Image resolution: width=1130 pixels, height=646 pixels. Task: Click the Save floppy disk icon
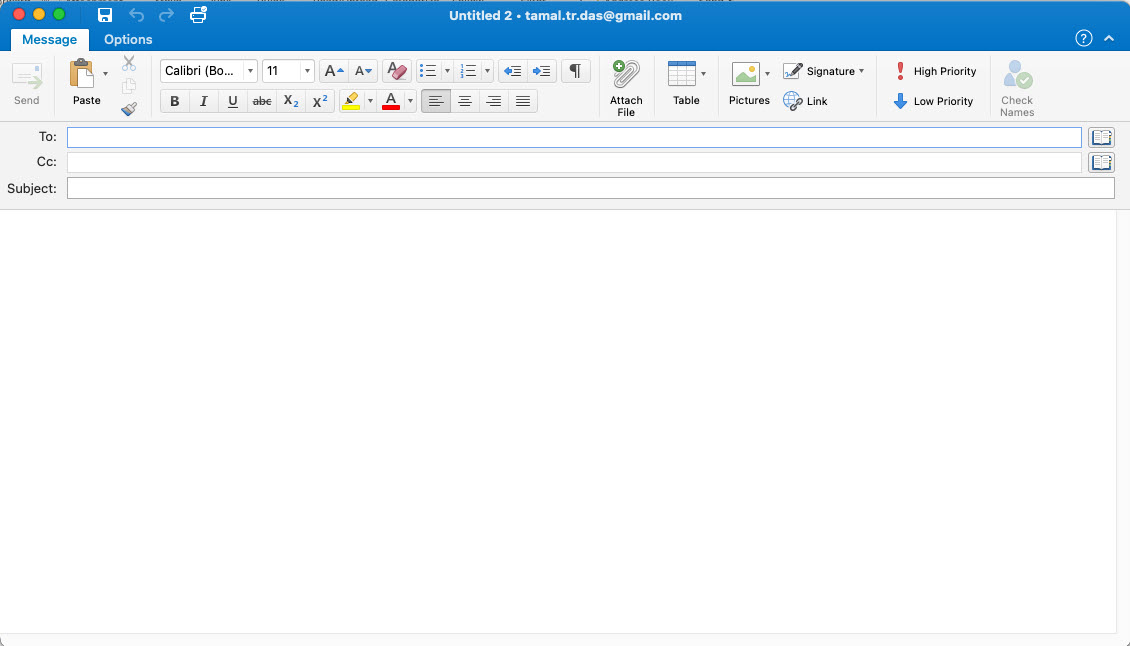click(x=105, y=15)
